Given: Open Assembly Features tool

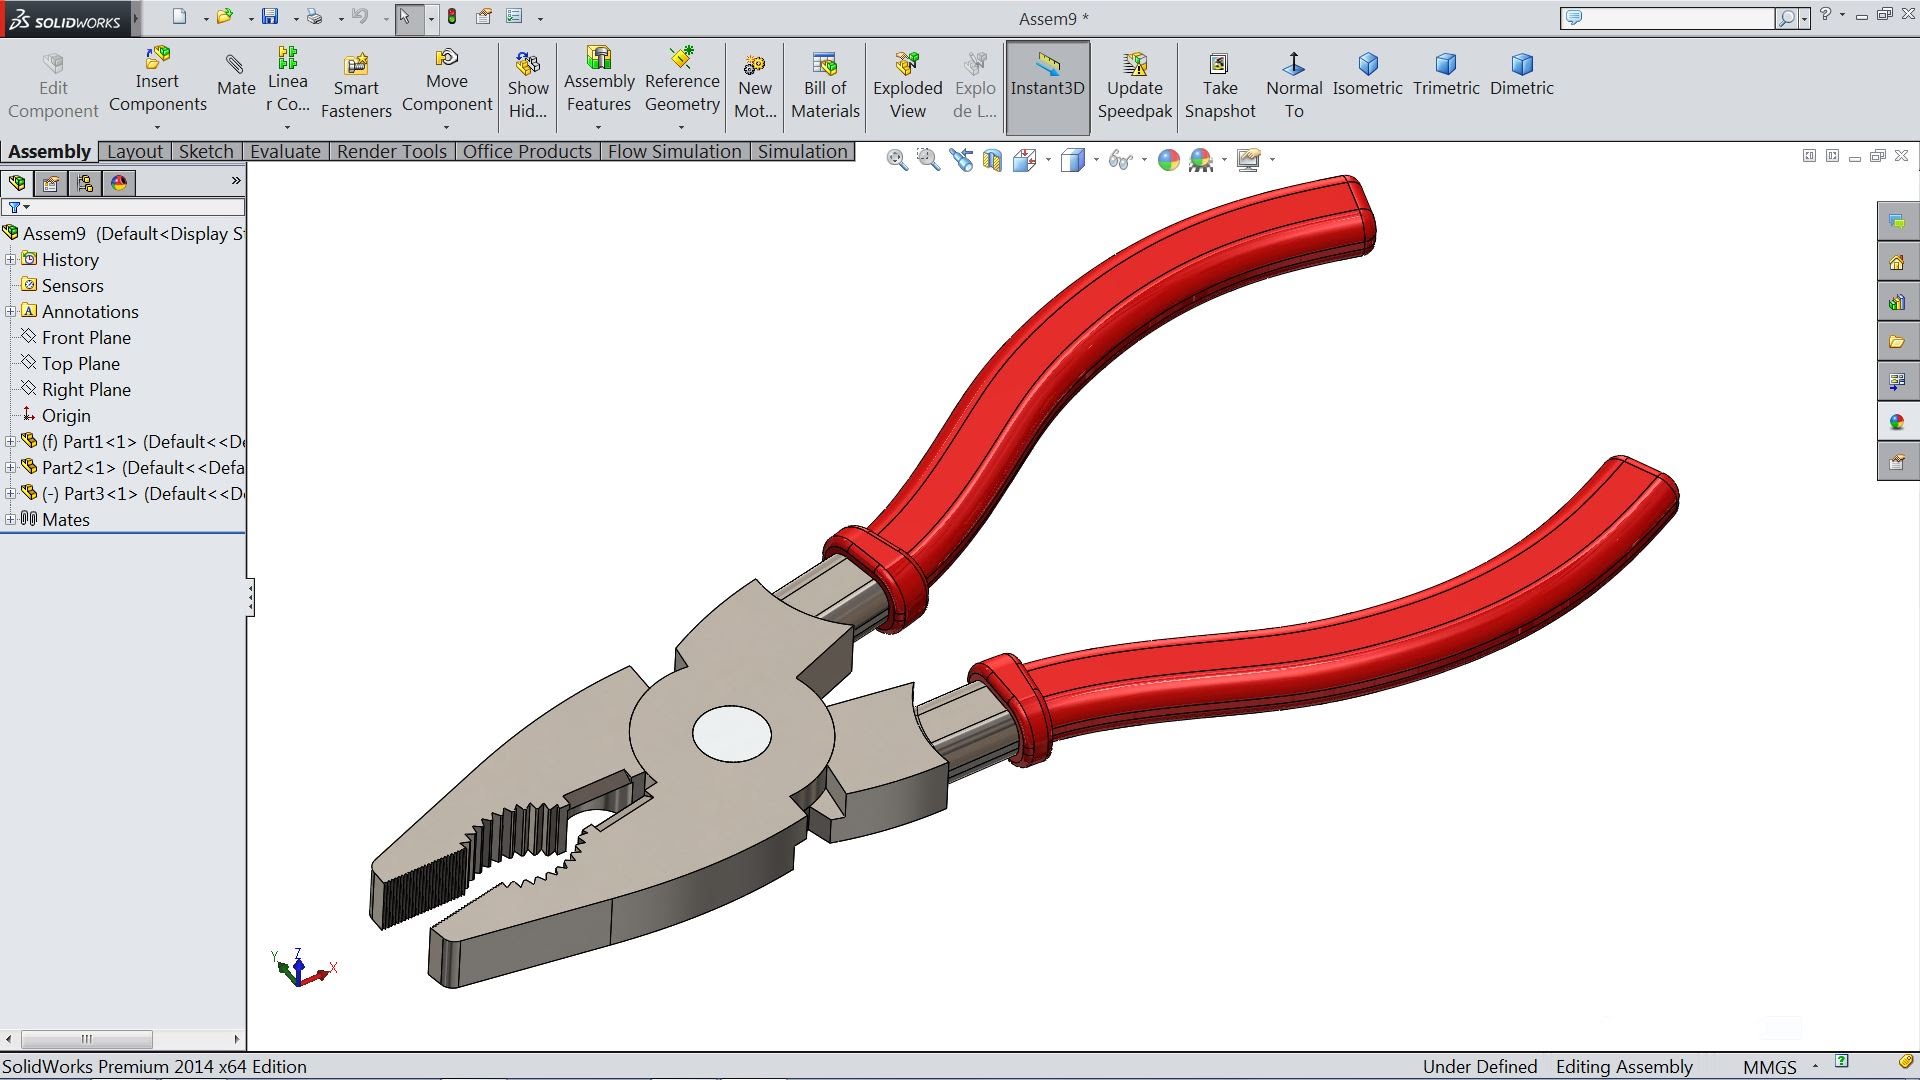Looking at the screenshot, I should tap(599, 80).
